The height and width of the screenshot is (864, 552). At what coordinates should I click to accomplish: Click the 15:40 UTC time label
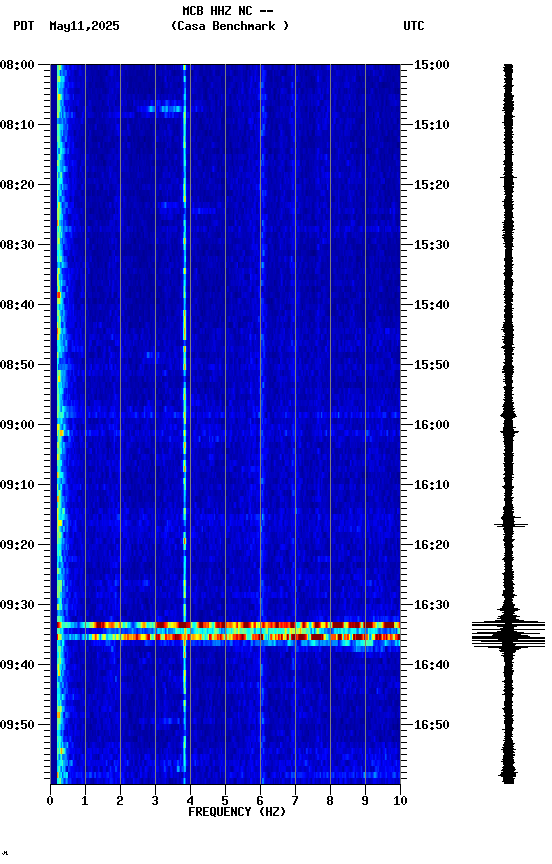click(x=432, y=305)
